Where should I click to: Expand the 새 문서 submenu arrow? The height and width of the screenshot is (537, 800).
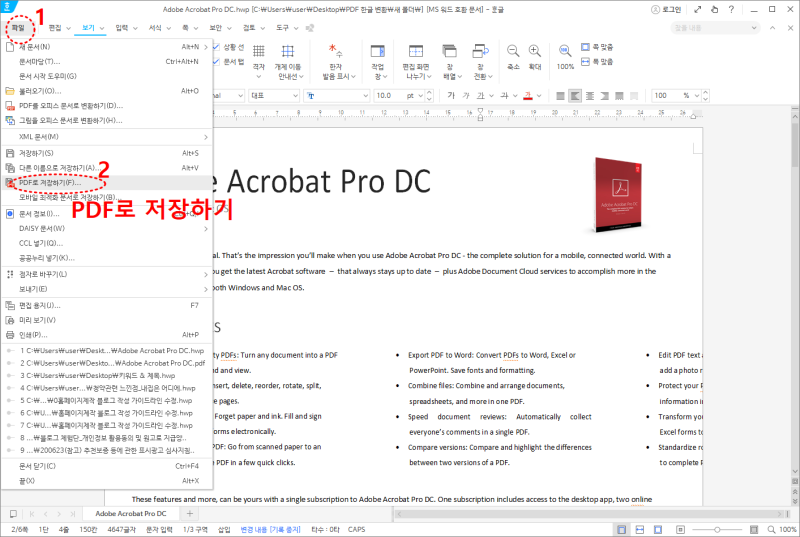pyautogui.click(x=206, y=47)
